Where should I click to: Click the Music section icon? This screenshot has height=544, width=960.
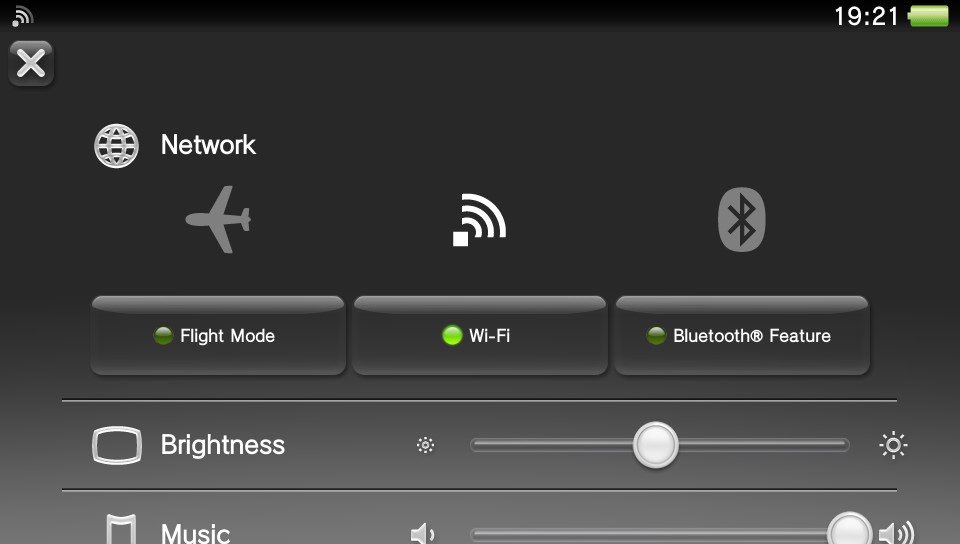(x=121, y=529)
